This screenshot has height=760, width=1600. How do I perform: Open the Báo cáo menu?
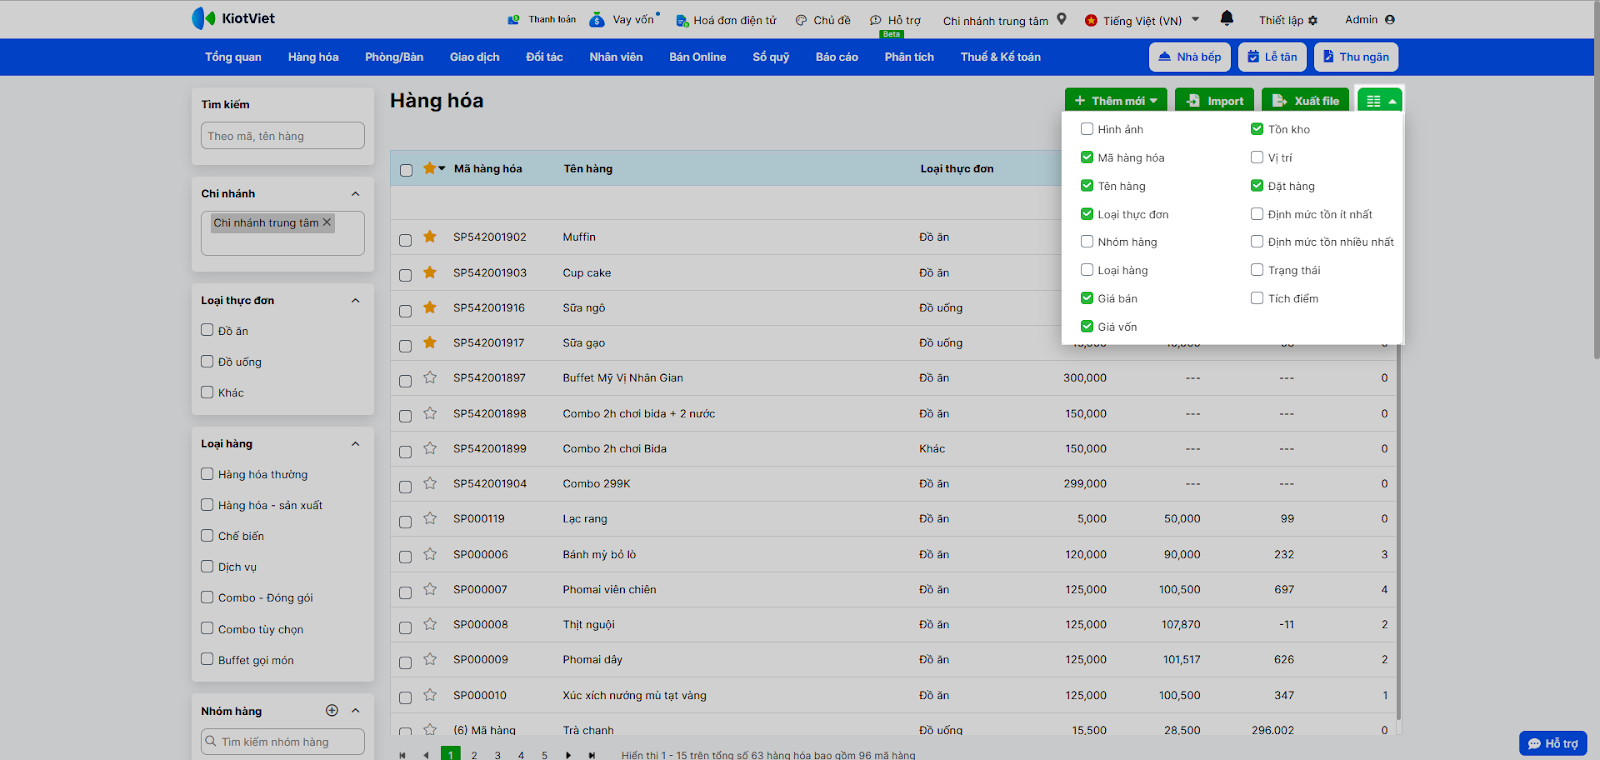(x=836, y=57)
